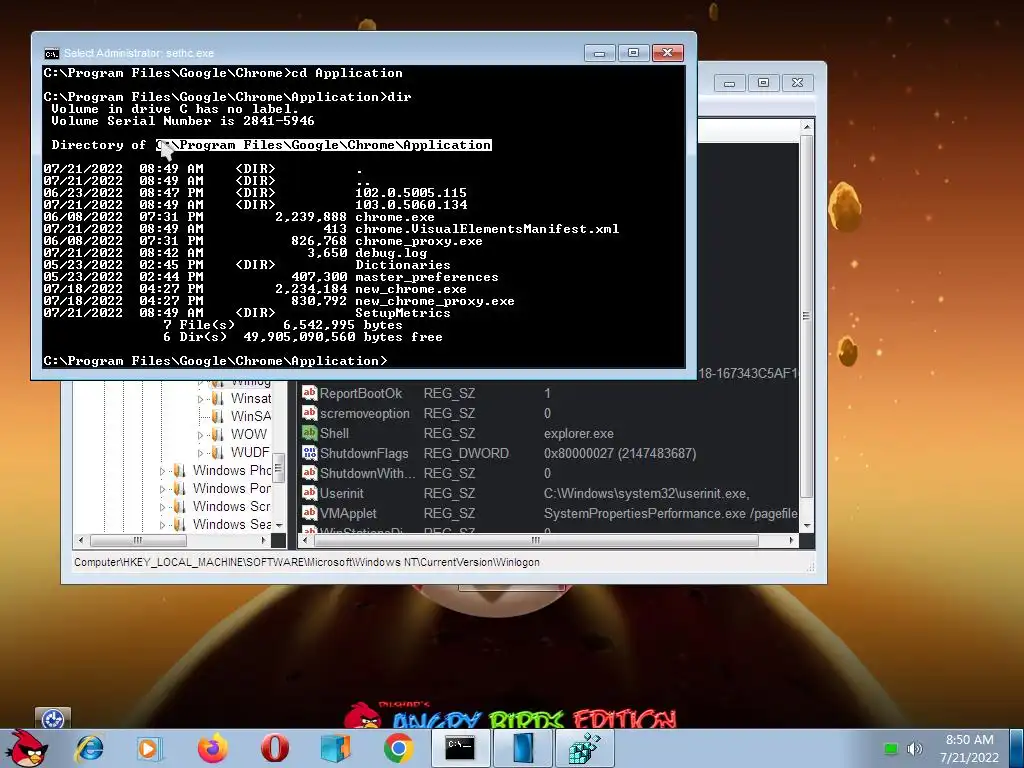Click Registry Editor vertical scrollbar down arrow
The image size is (1024, 768).
click(807, 526)
